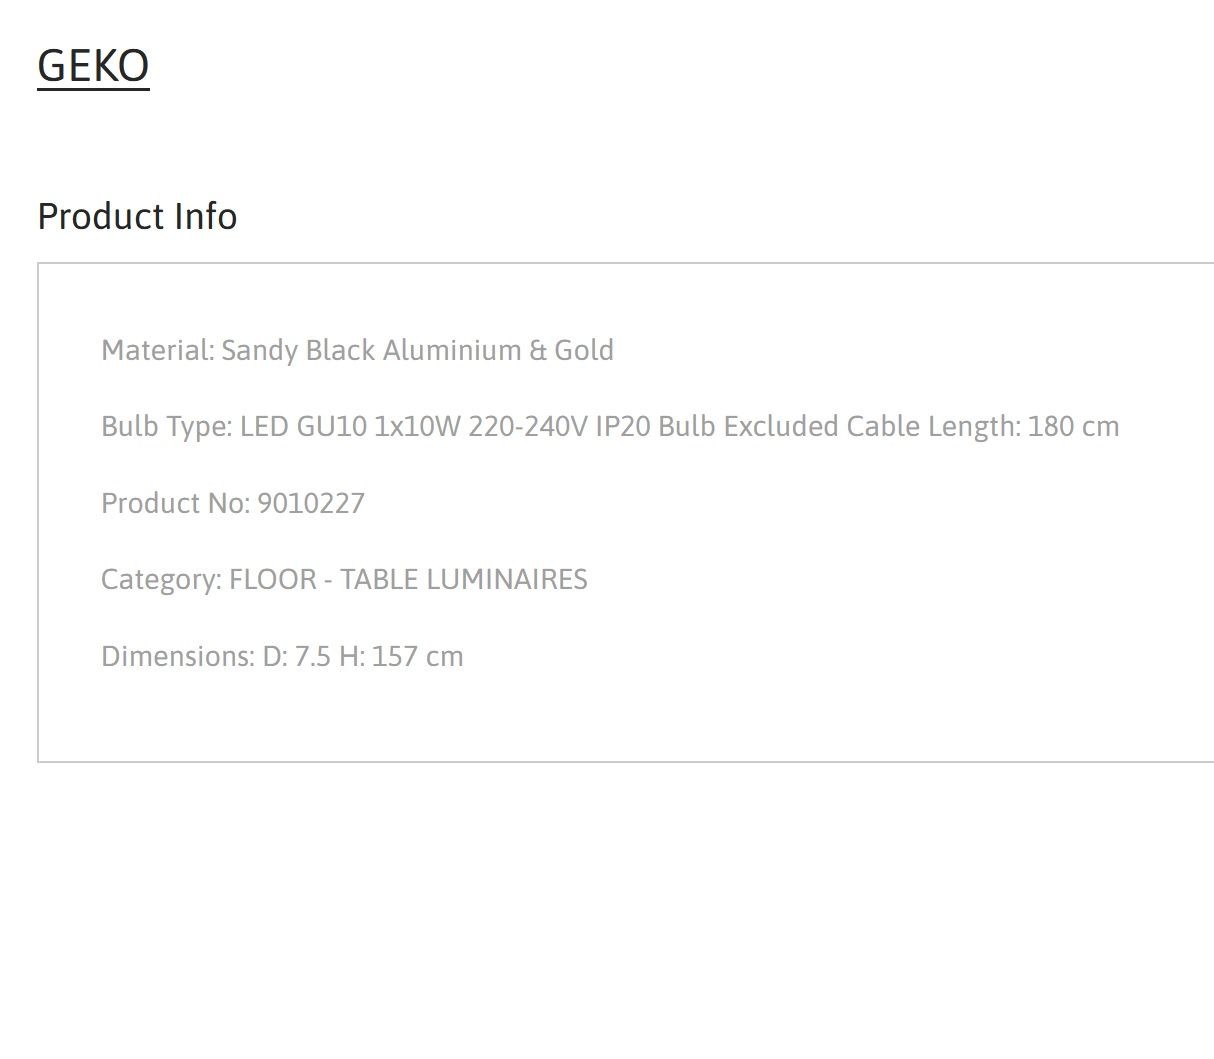Click the 220-240V voltage text
This screenshot has height=1059, width=1214.
(528, 426)
